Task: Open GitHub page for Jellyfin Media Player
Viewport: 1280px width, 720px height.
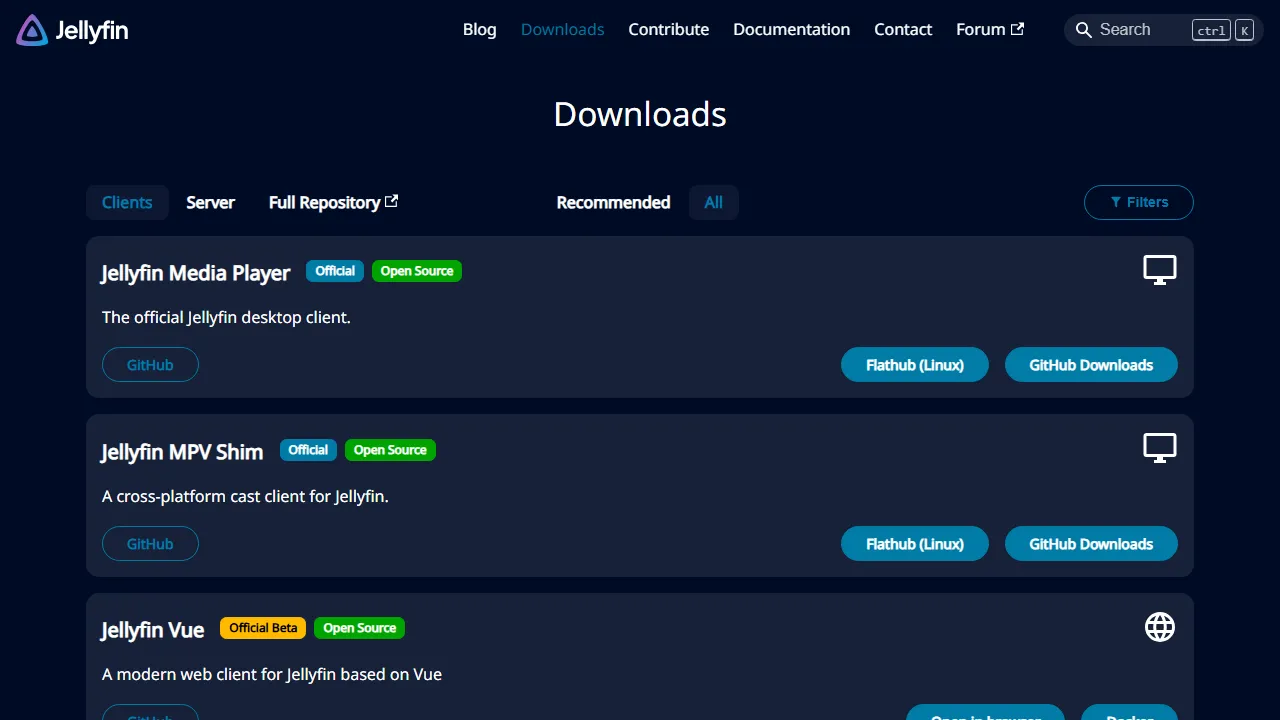Action: (x=150, y=364)
